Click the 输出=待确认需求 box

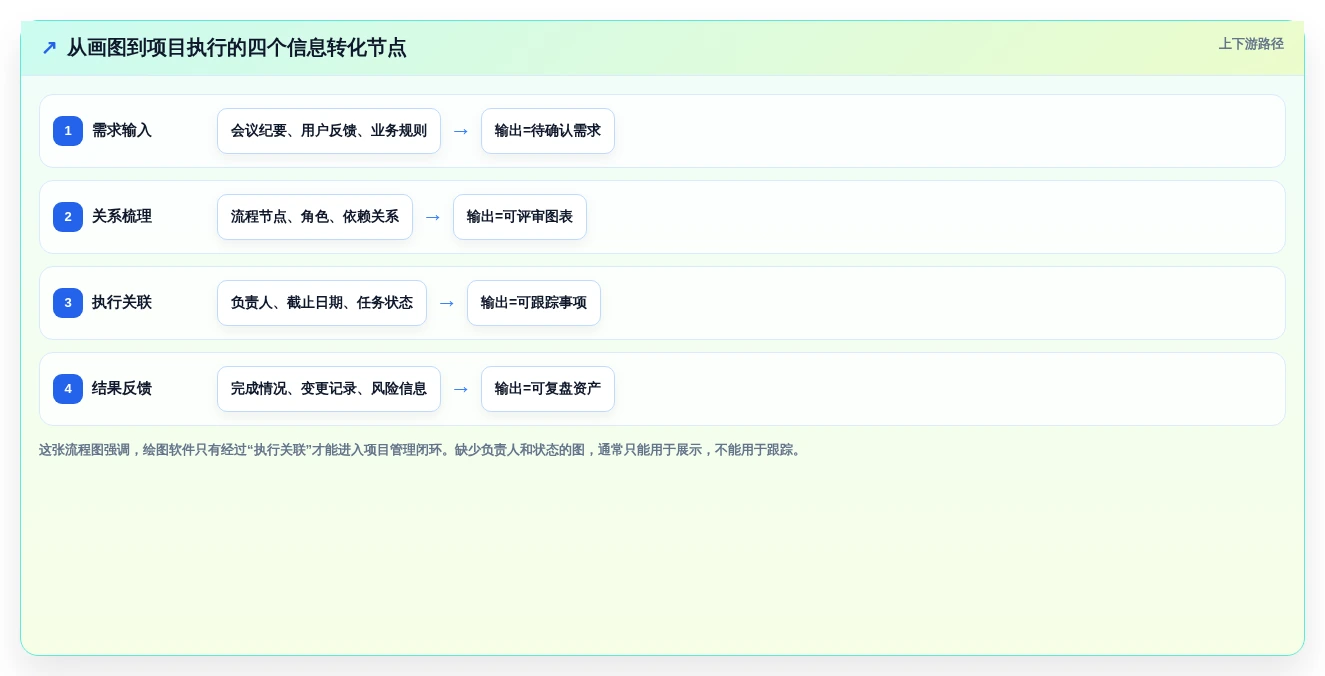click(x=548, y=131)
